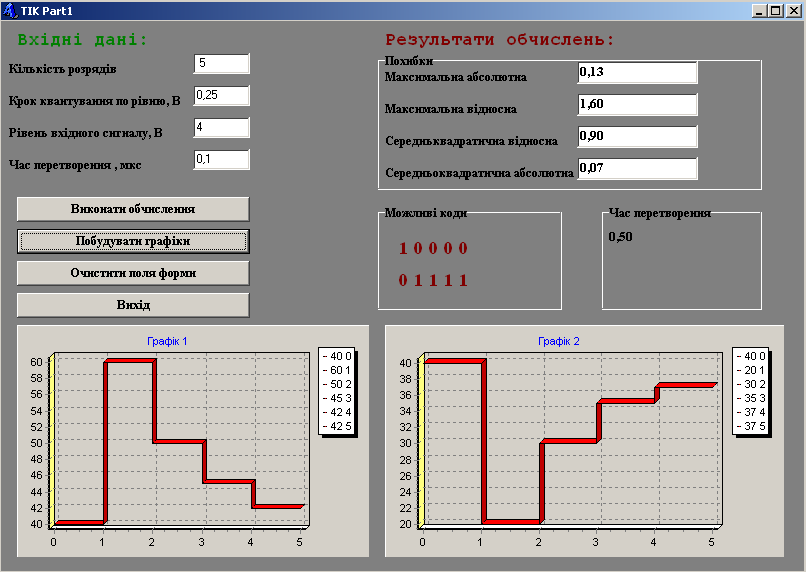Click the conversion time field showing 0,1
This screenshot has width=806, height=572.
coord(222,159)
